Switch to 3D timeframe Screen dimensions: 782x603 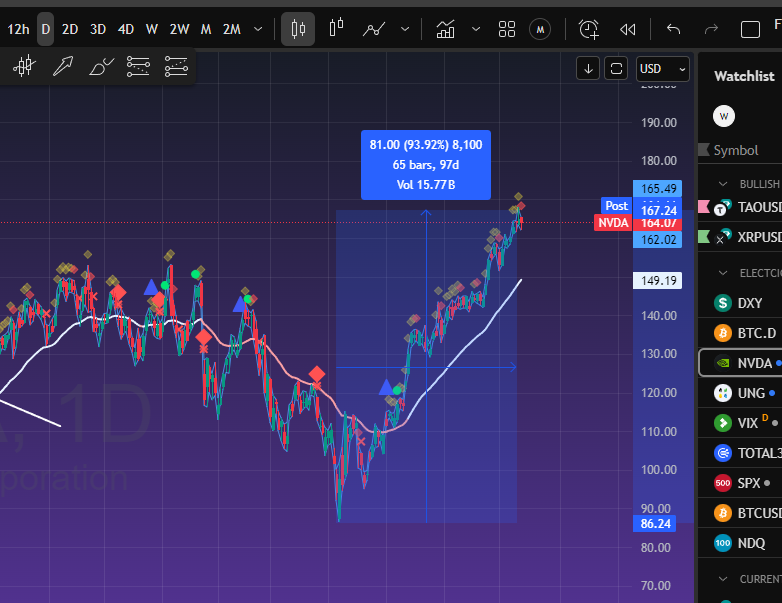click(x=98, y=29)
